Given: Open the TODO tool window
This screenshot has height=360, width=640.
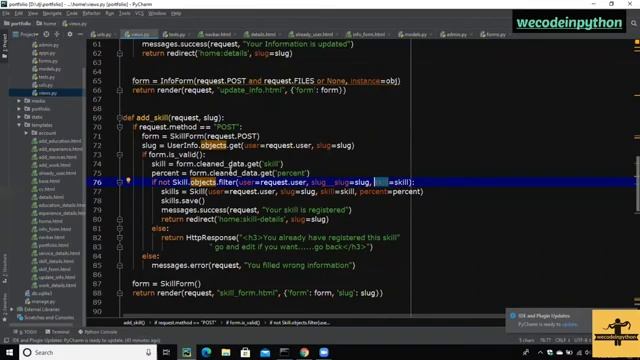Looking at the screenshot, I should point(25,332).
